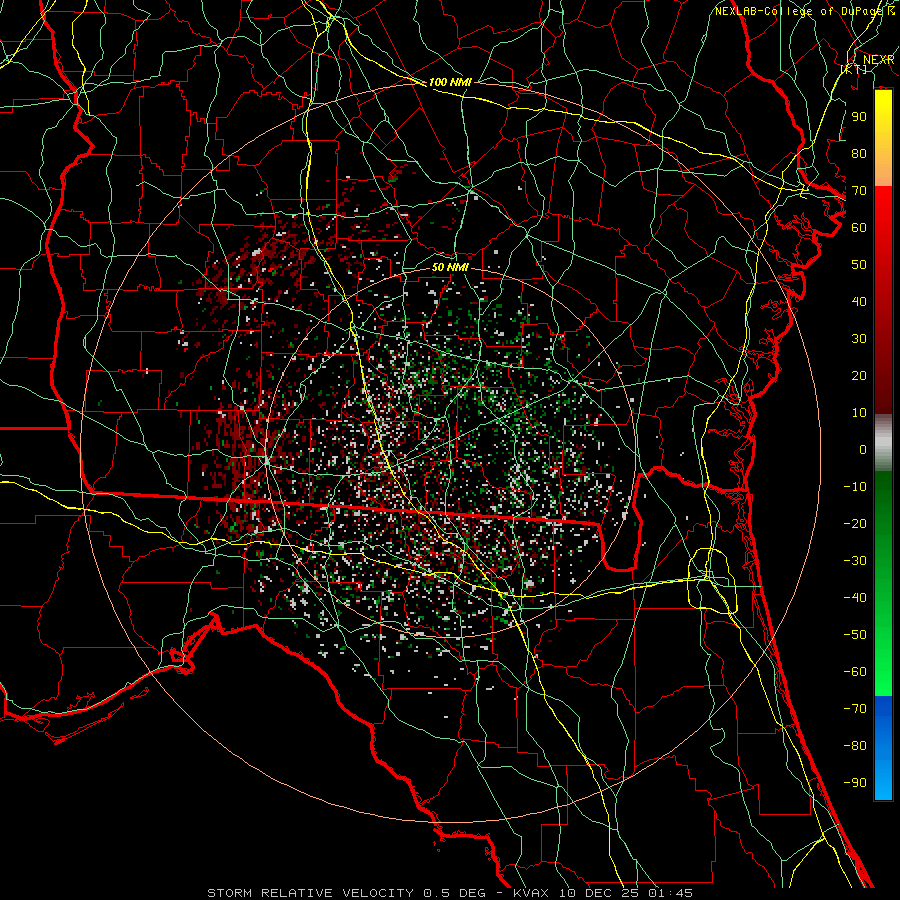Screen dimensions: 900x900
Task: Select the 20 value on velocity scale
Action: click(859, 375)
